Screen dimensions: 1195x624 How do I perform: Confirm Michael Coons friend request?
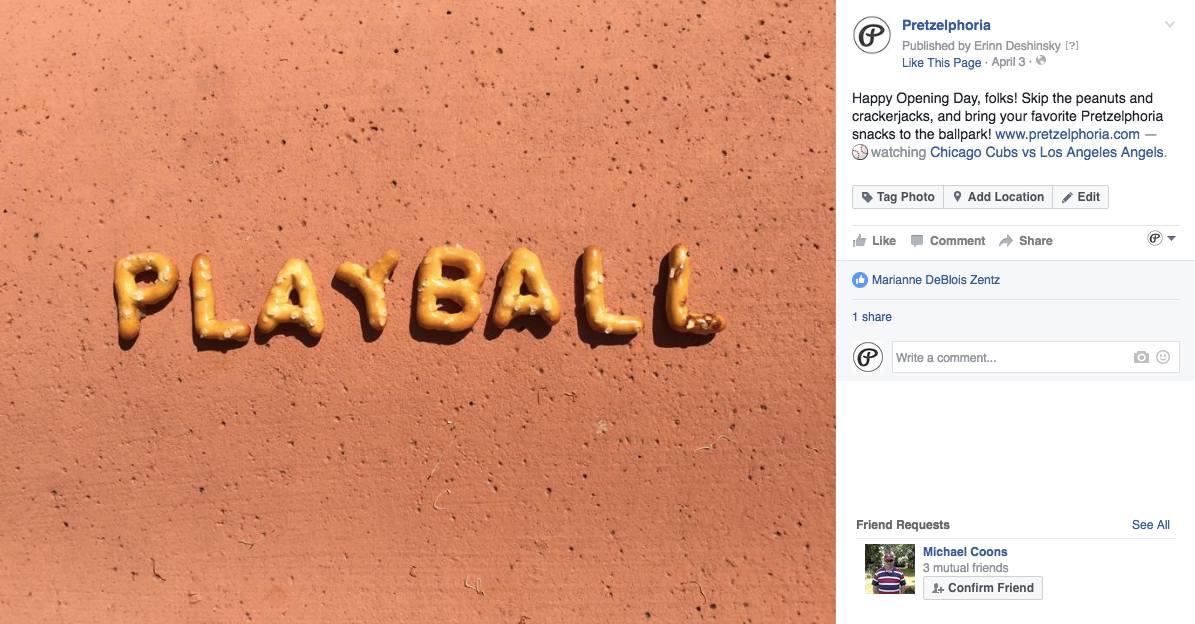(982, 587)
